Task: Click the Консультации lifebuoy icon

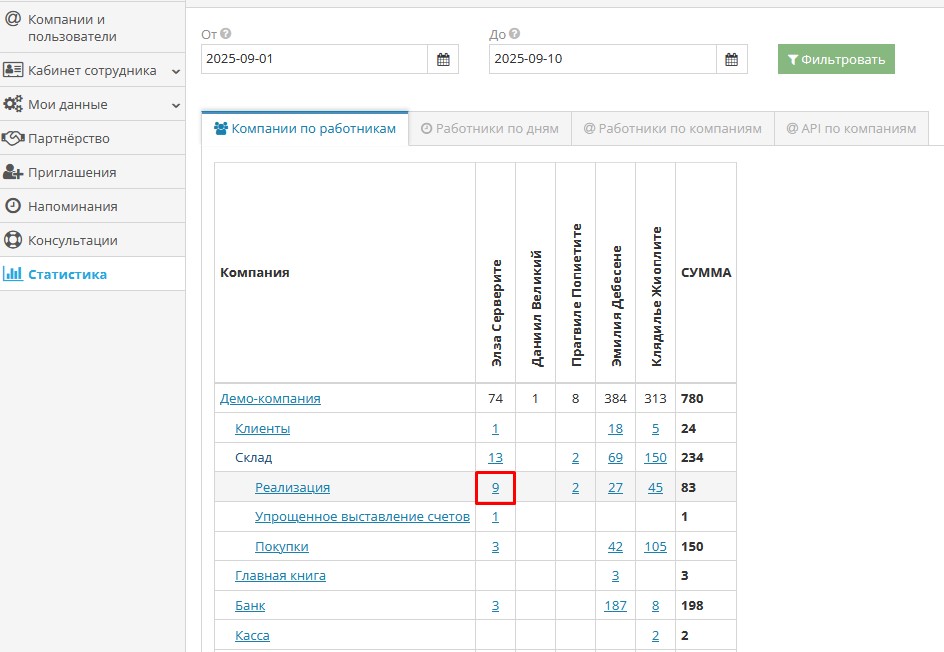Action: pos(13,240)
